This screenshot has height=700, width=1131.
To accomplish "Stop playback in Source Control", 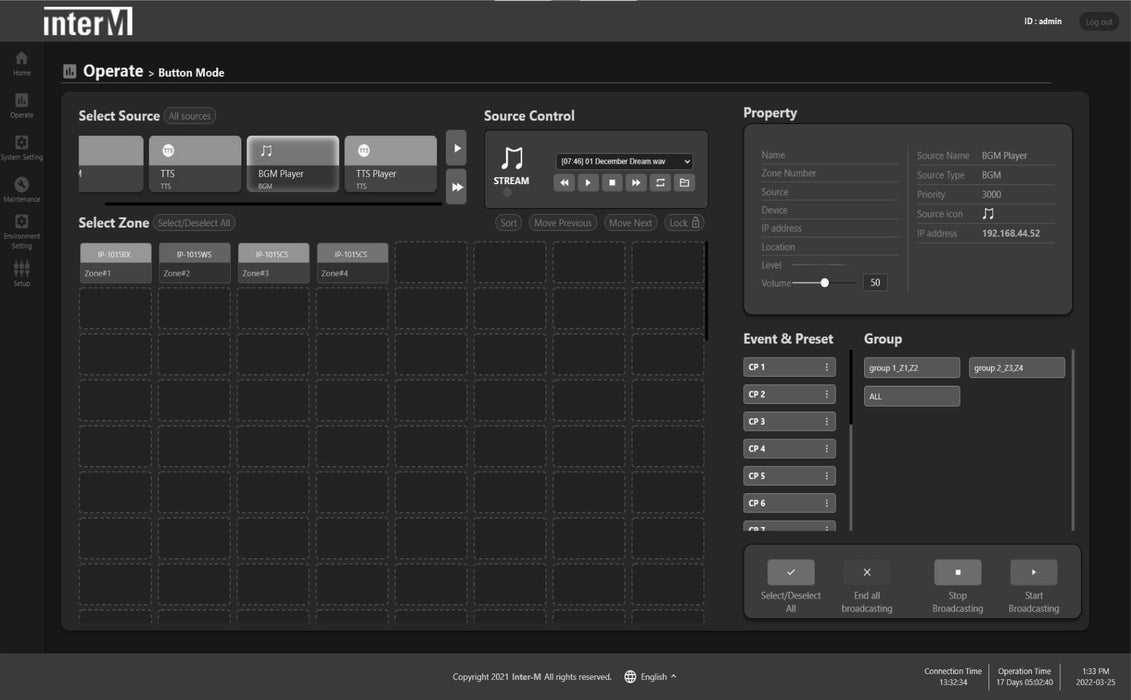I will (612, 183).
